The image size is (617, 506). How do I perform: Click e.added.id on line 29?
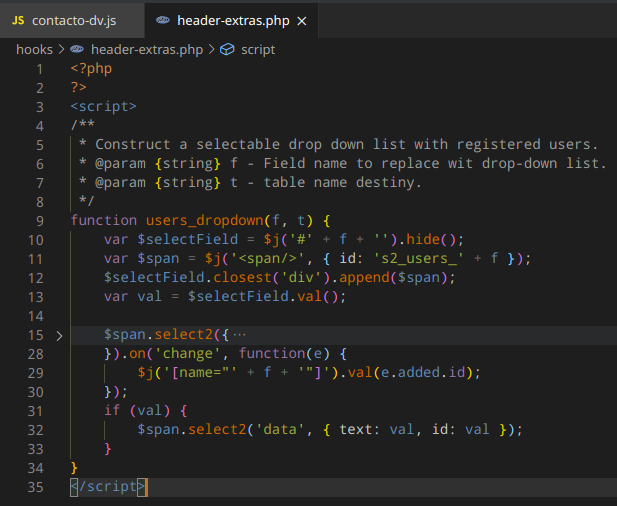click(423, 372)
